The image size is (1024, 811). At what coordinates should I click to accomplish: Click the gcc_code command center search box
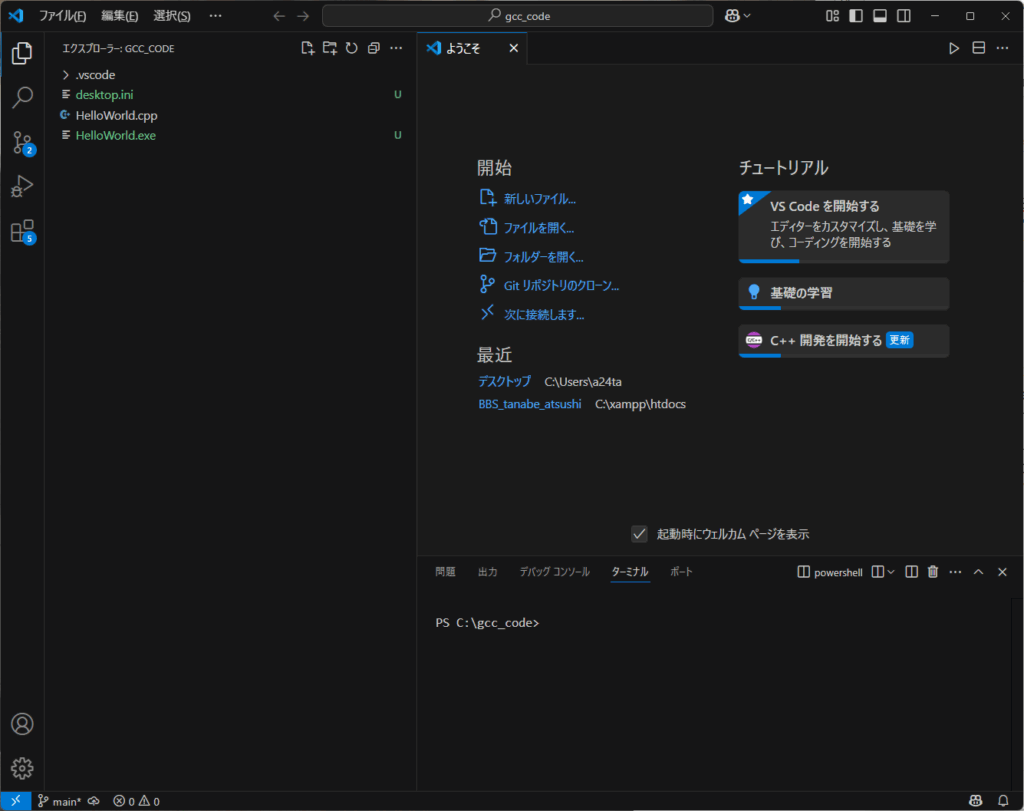point(518,16)
